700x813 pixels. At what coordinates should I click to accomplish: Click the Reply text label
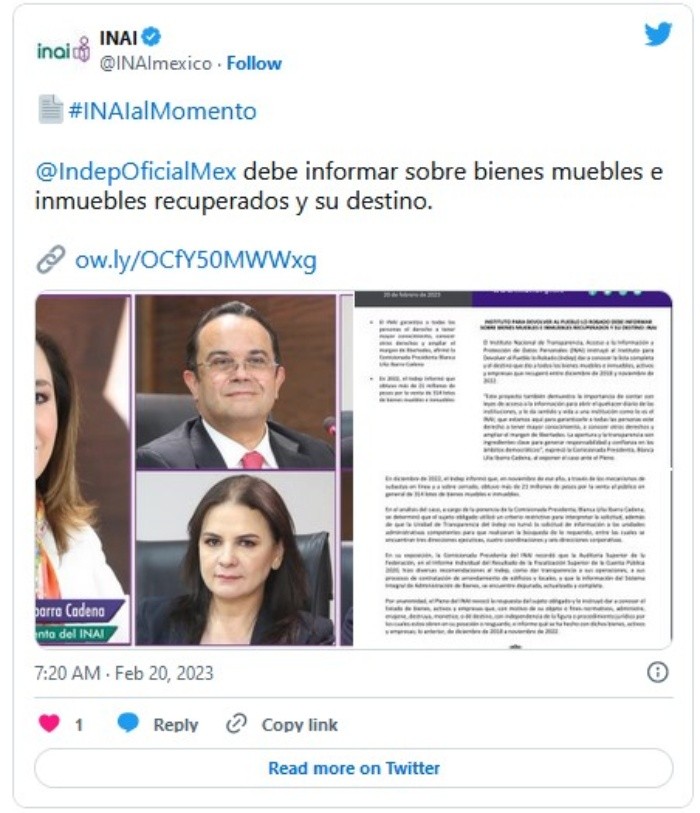point(176,724)
